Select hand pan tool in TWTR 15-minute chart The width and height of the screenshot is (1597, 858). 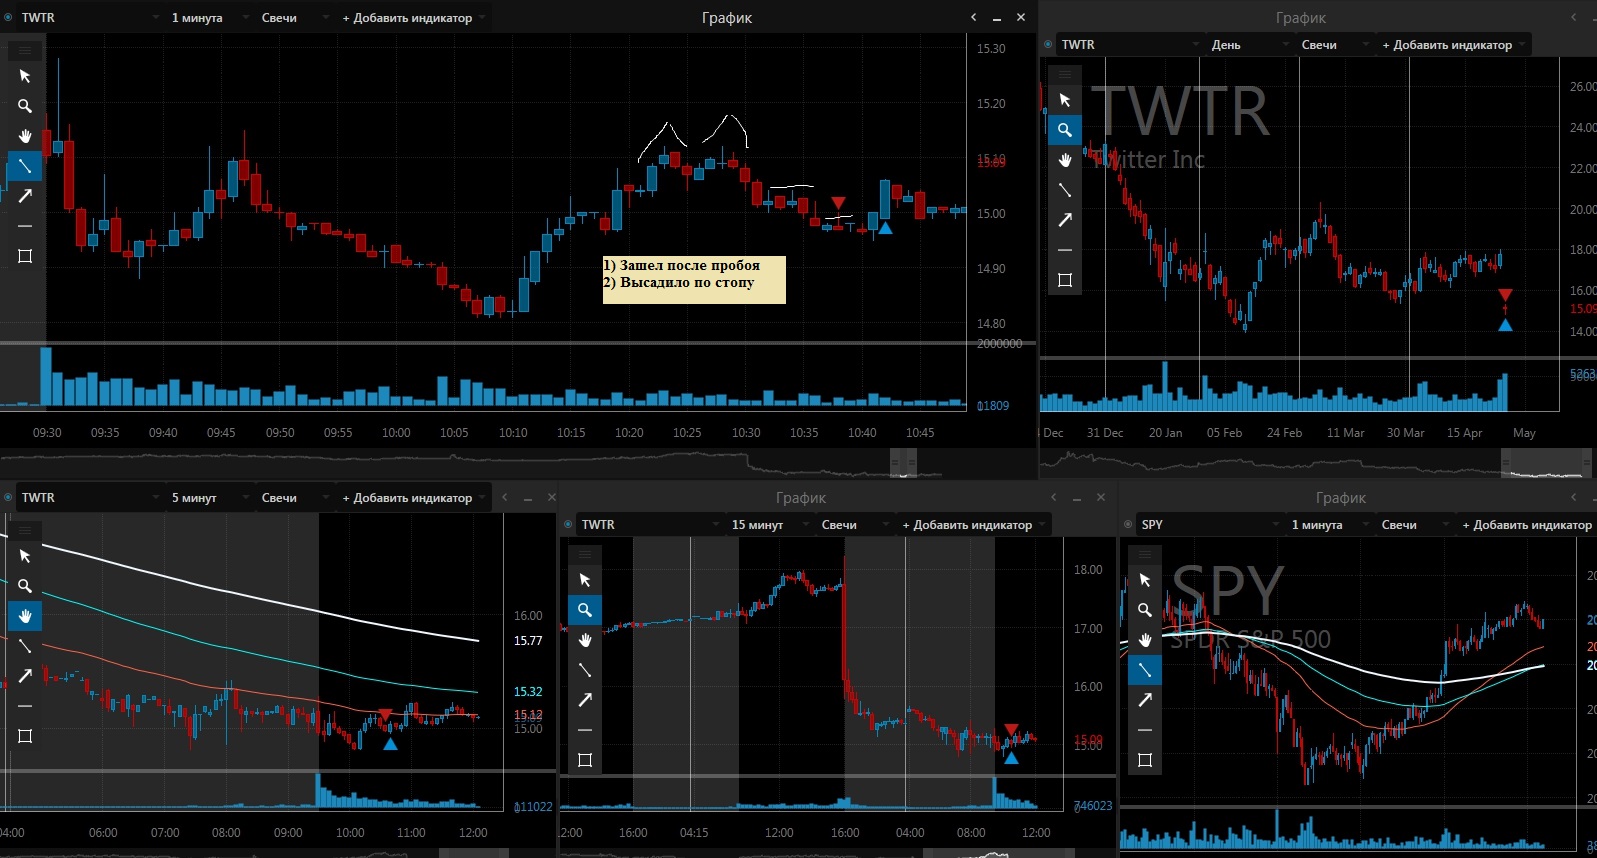pyautogui.click(x=585, y=640)
